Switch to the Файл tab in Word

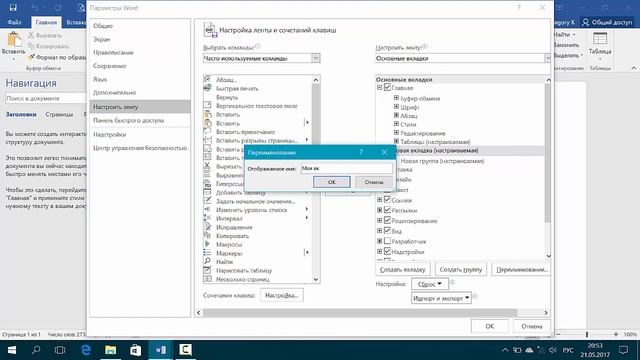15,22
